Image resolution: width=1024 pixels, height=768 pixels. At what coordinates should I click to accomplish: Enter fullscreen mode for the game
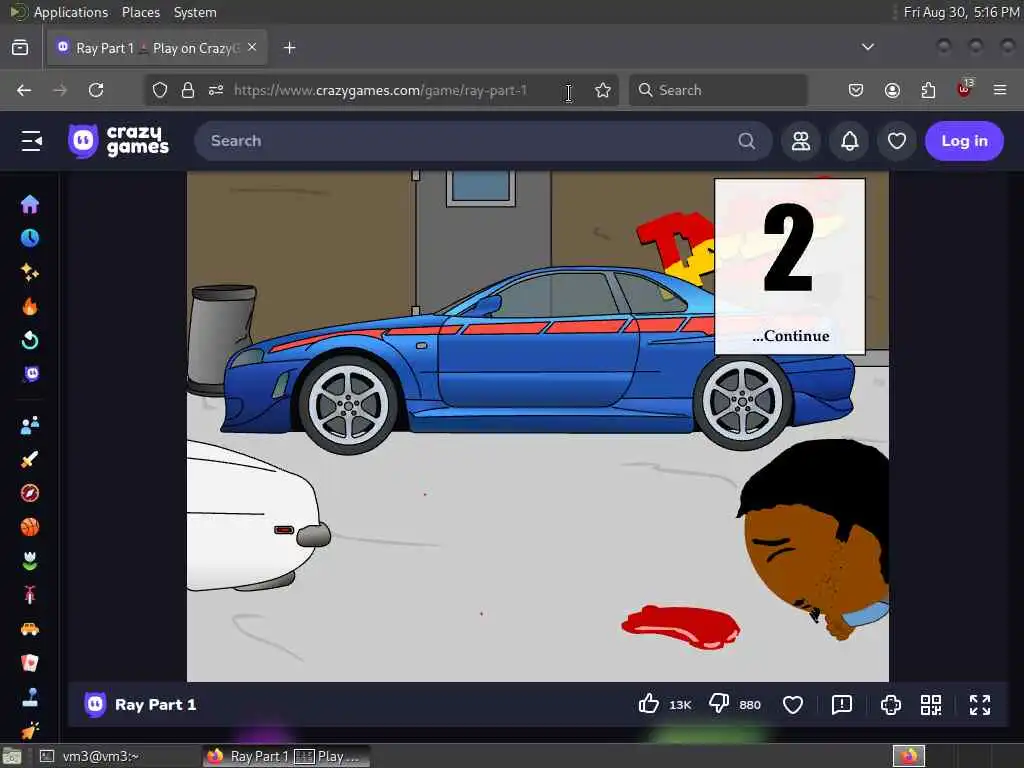point(980,705)
